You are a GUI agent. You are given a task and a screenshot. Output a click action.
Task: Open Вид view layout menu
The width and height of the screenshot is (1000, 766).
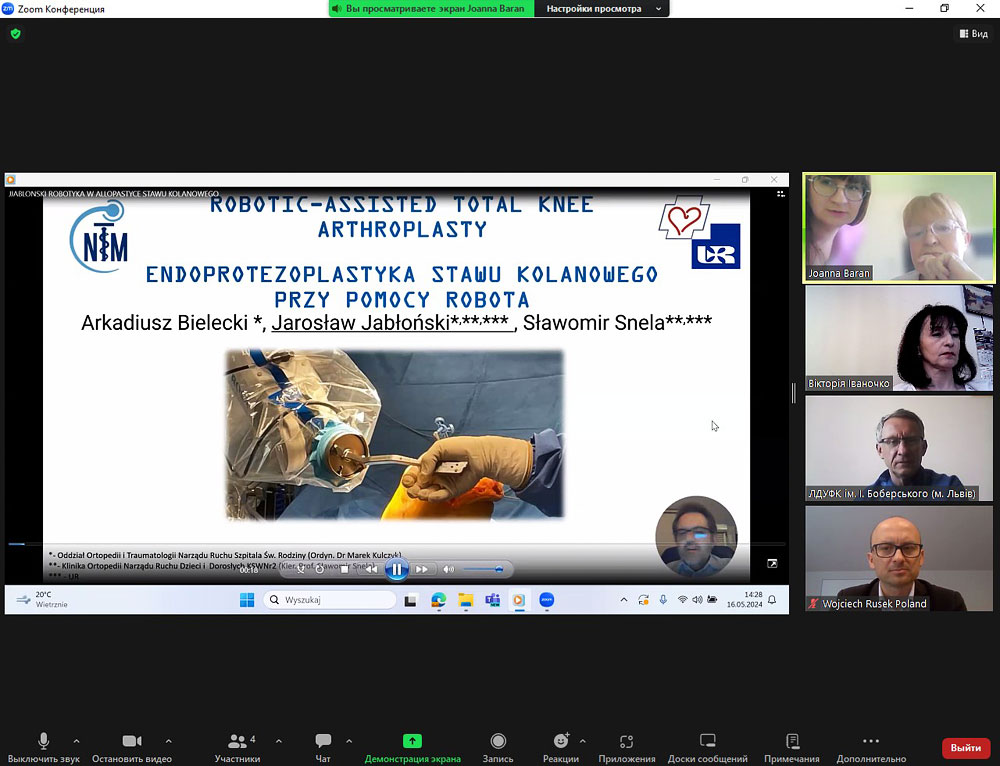(x=974, y=34)
